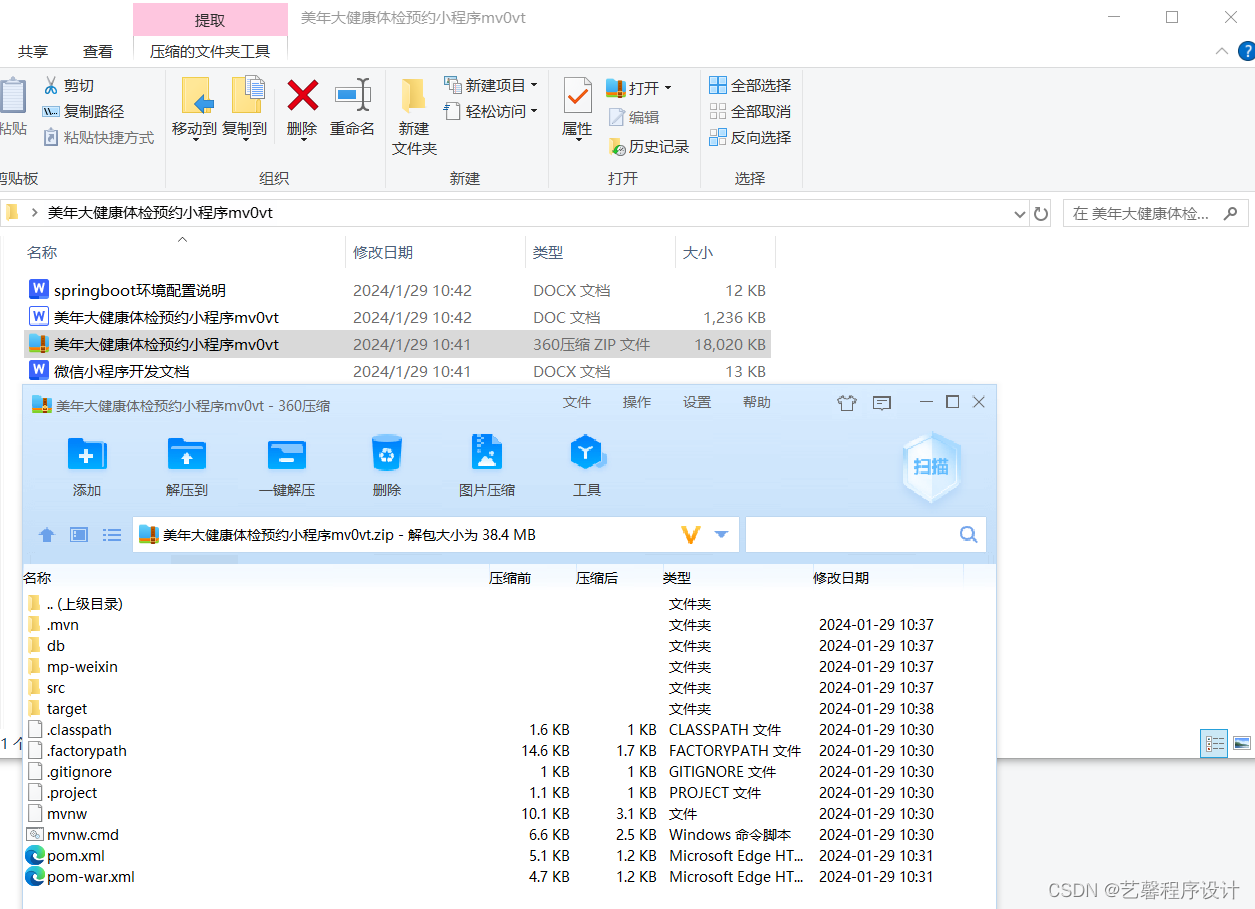This screenshot has height=909, width=1255.
Task: Click Select All (全部选择) in ribbon
Action: click(750, 85)
